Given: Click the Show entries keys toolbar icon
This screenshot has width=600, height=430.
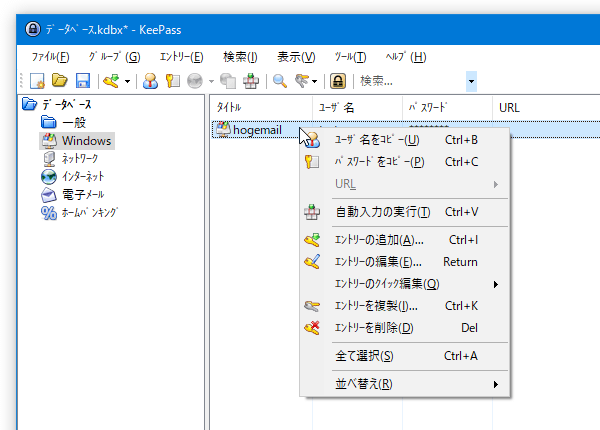Looking at the screenshot, I should tap(302, 81).
